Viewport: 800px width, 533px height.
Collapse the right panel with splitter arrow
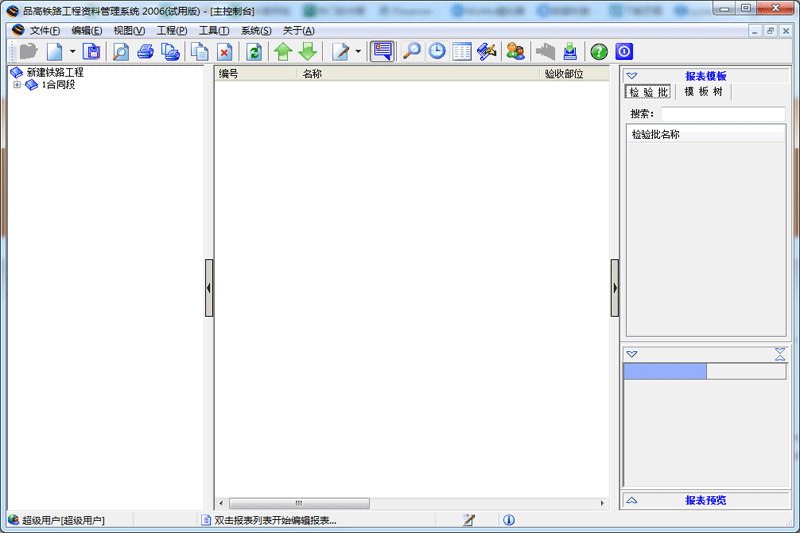coord(615,288)
